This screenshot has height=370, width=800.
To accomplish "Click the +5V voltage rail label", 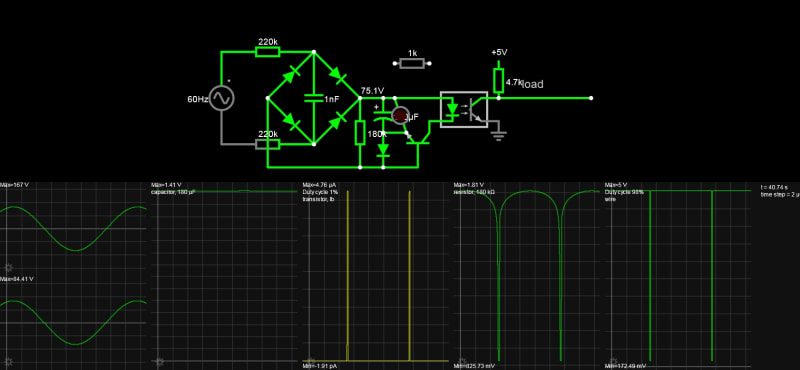I will (499, 53).
